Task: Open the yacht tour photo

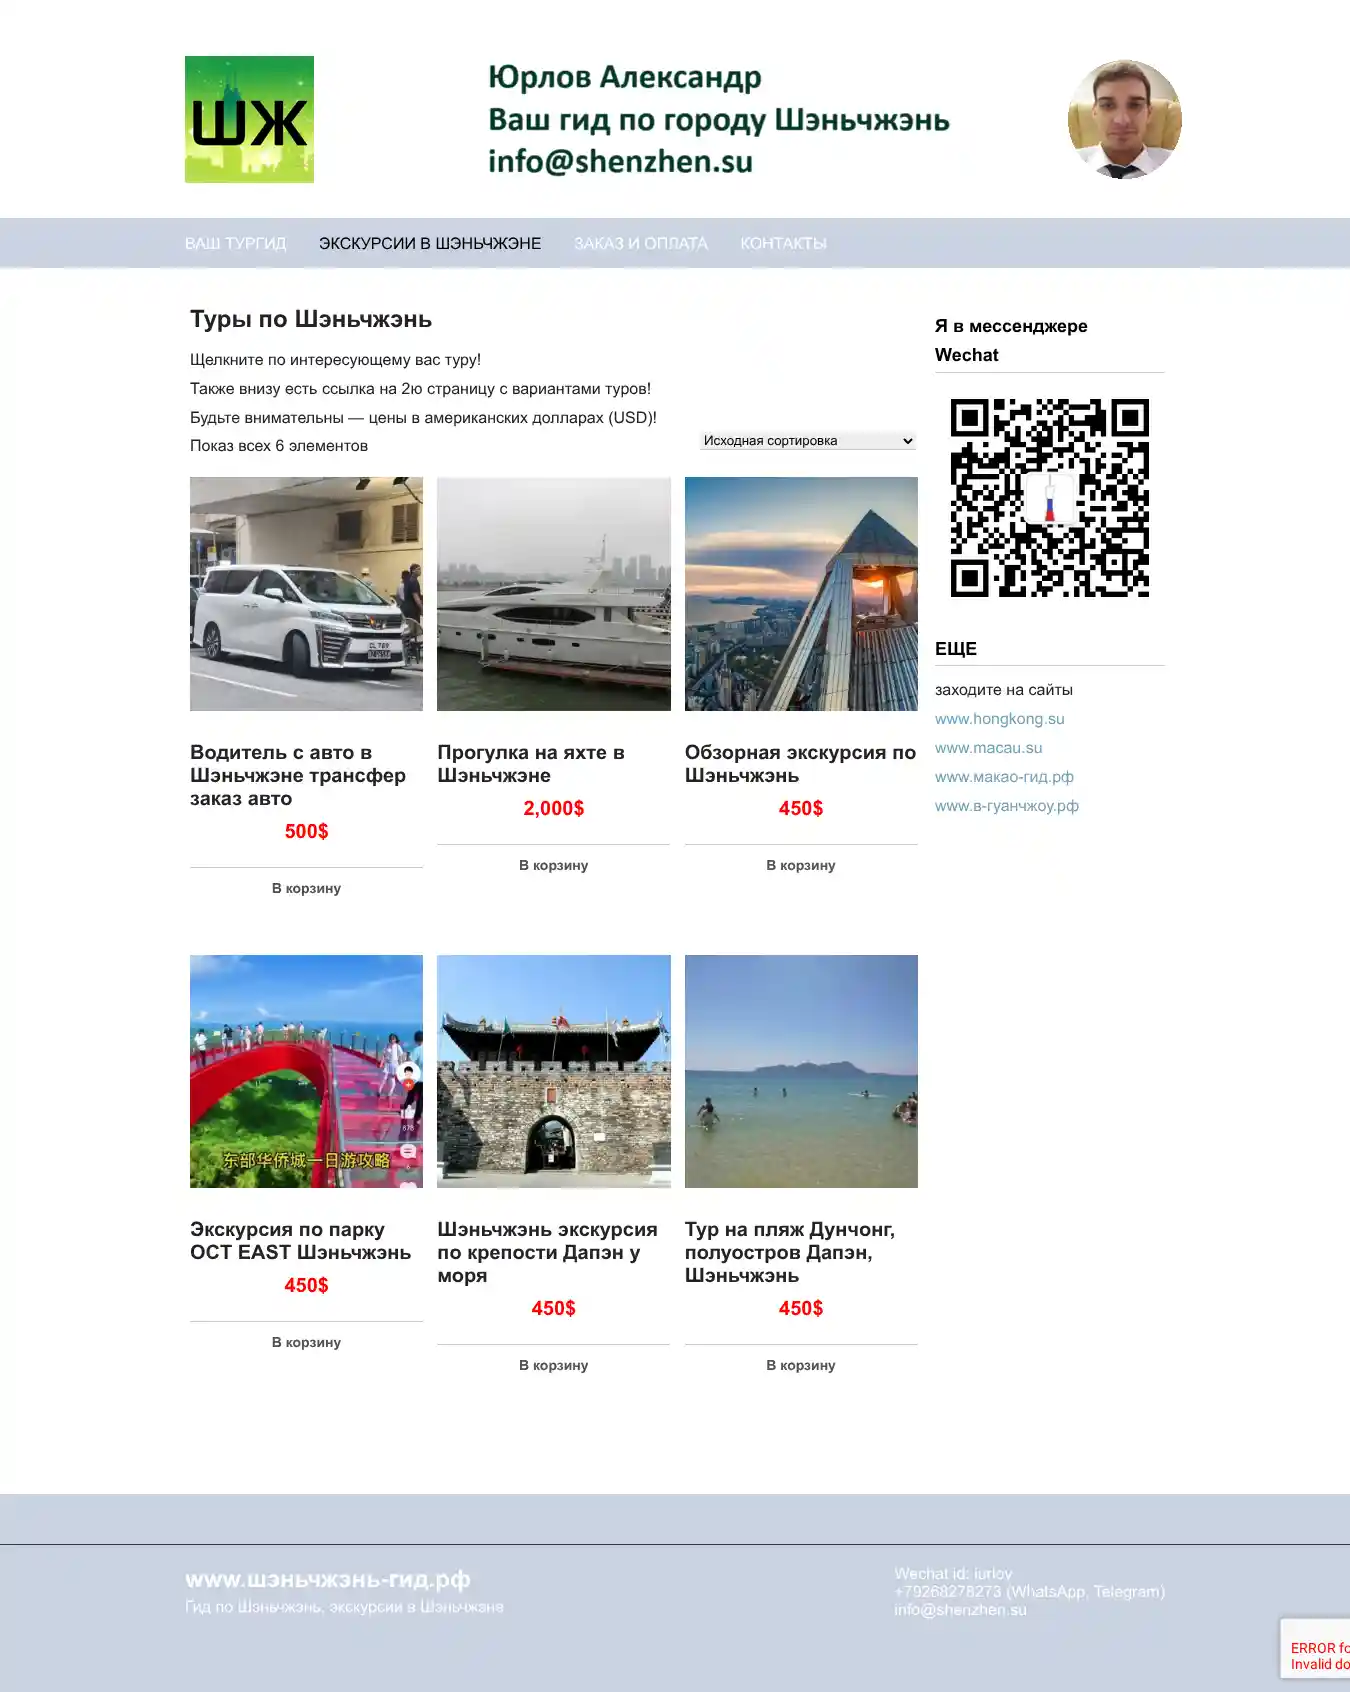Action: click(x=553, y=594)
